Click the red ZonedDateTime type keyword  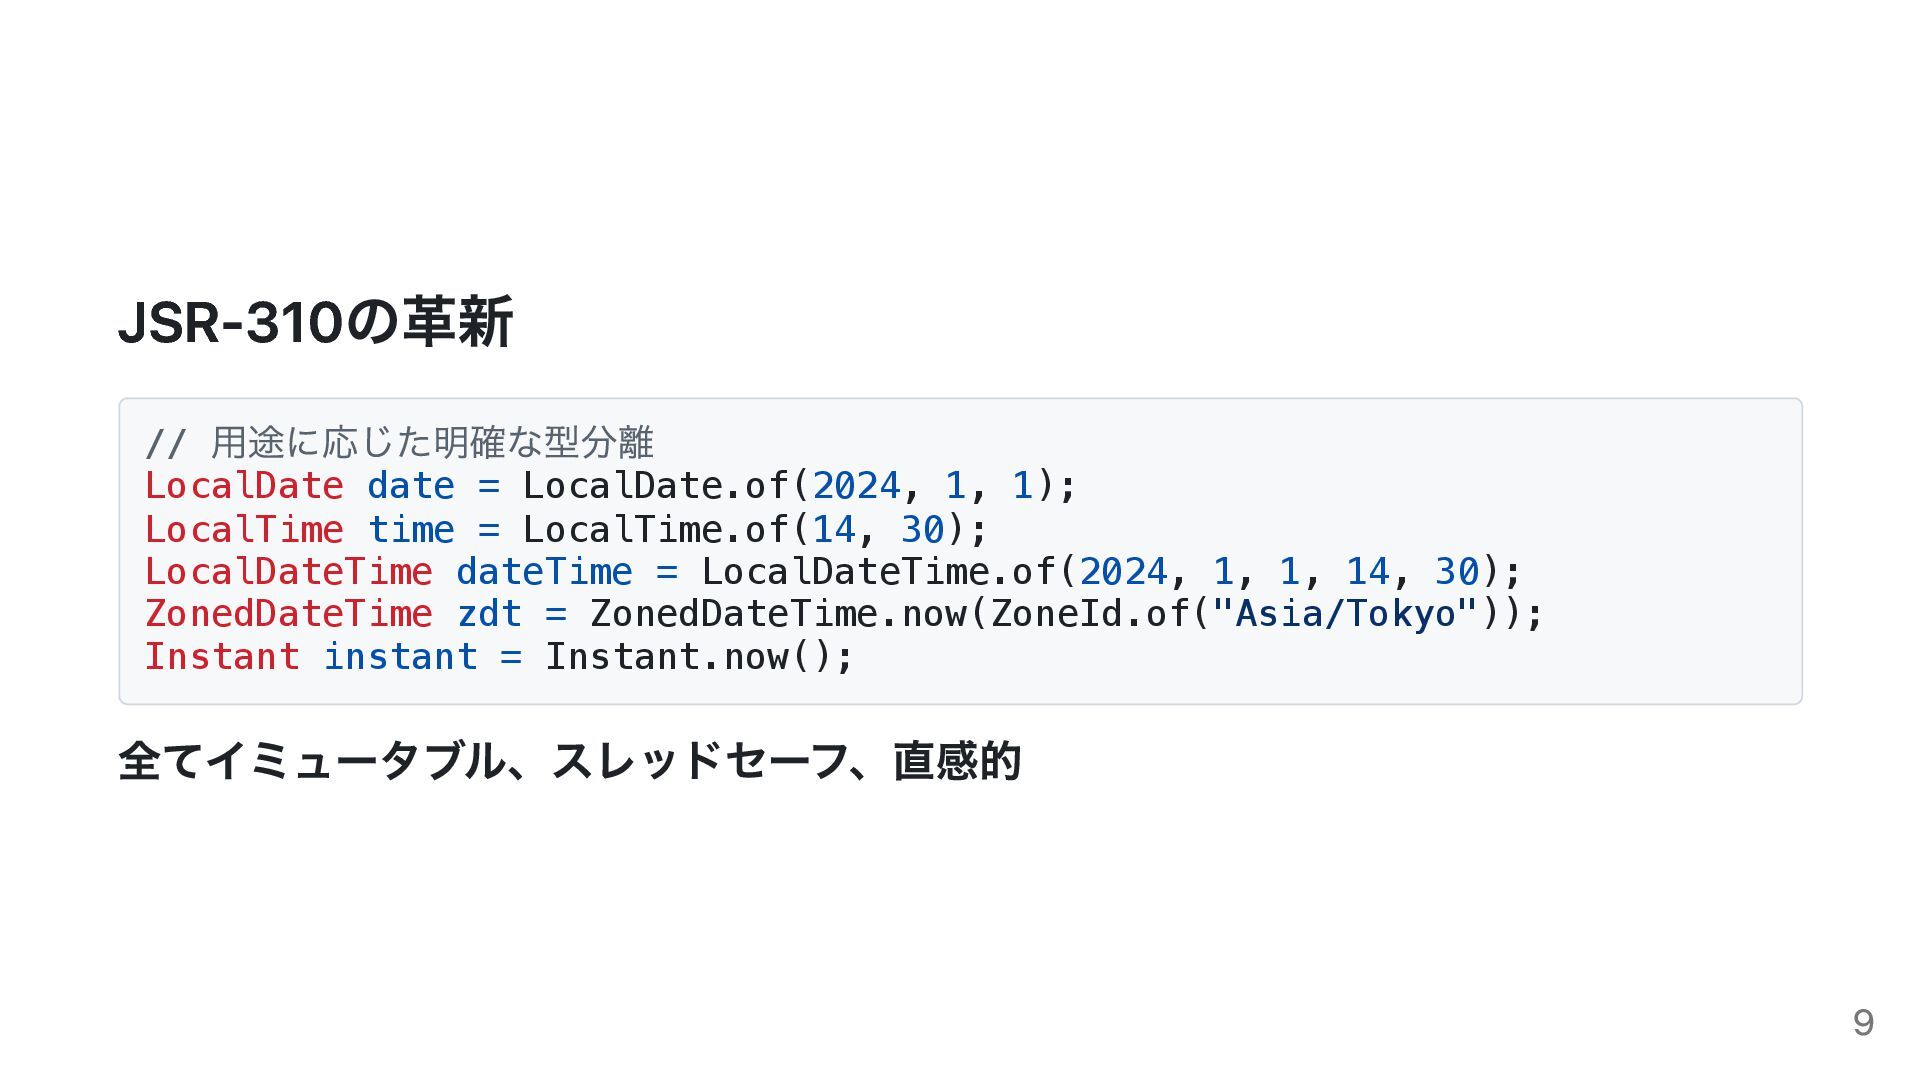(x=289, y=614)
